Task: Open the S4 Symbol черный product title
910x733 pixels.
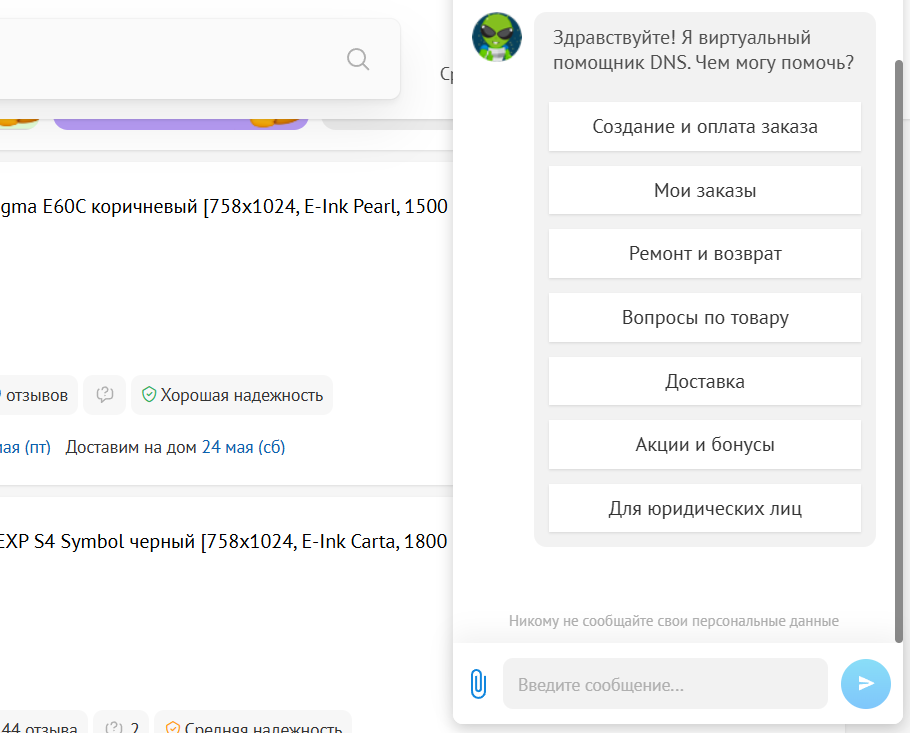Action: [x=223, y=541]
